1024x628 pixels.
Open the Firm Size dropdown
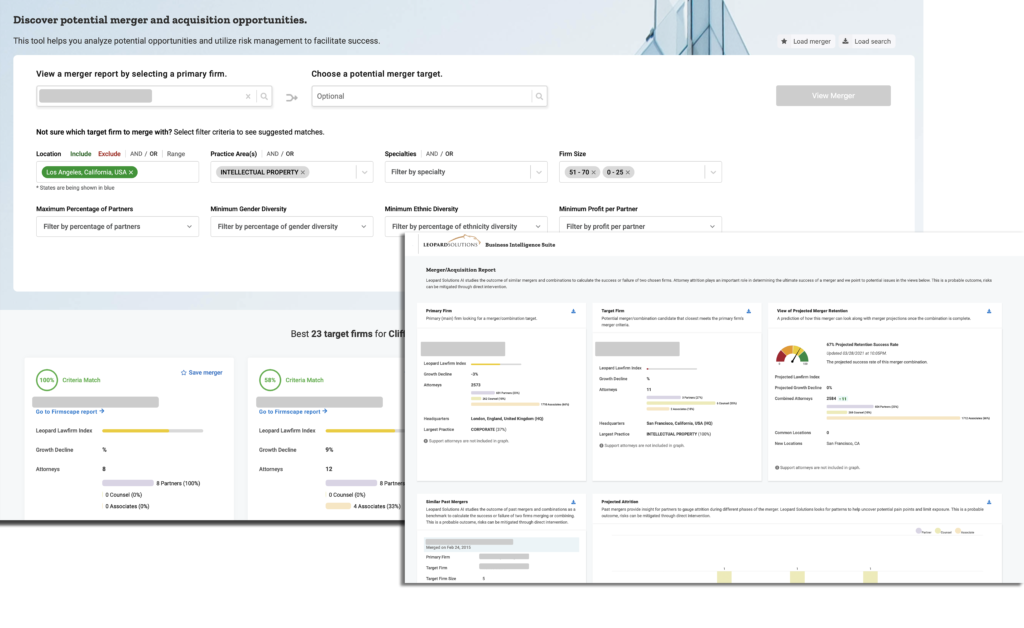pyautogui.click(x=714, y=172)
